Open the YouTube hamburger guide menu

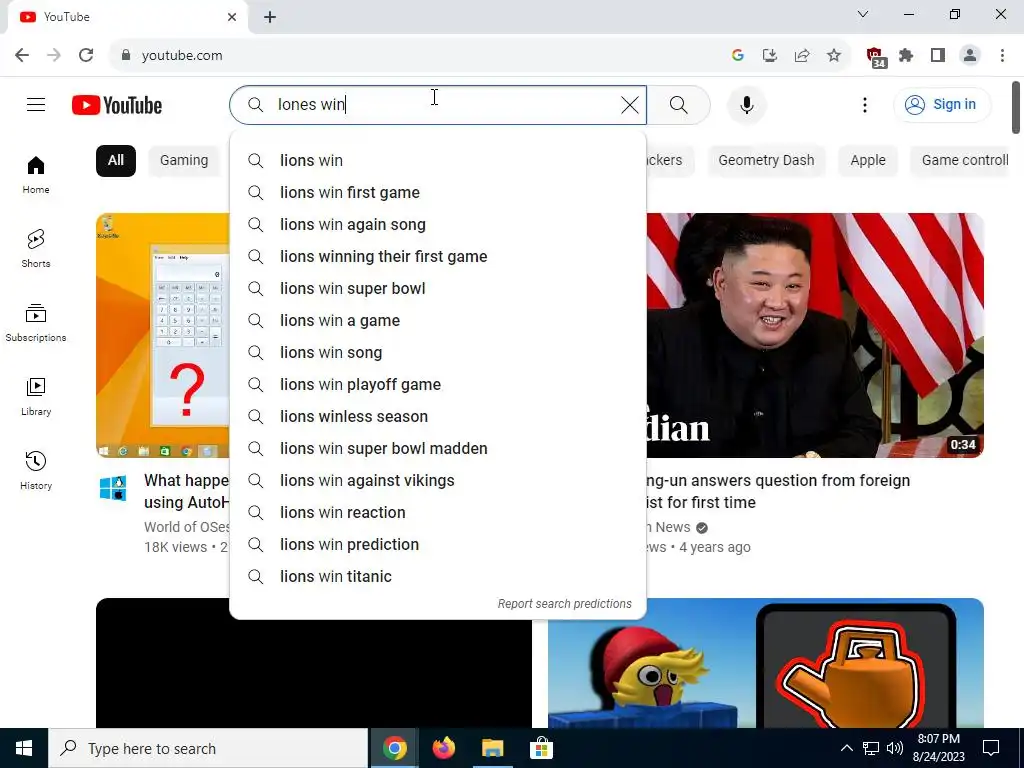[36, 104]
